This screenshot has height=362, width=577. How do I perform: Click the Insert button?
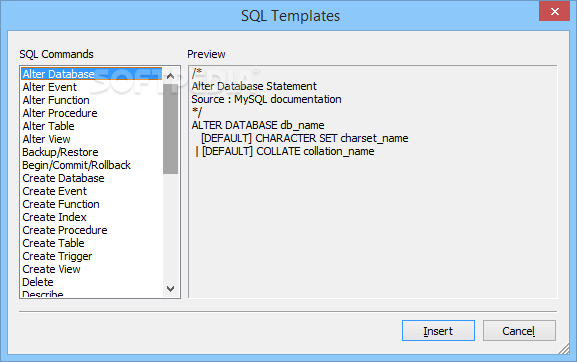point(438,331)
